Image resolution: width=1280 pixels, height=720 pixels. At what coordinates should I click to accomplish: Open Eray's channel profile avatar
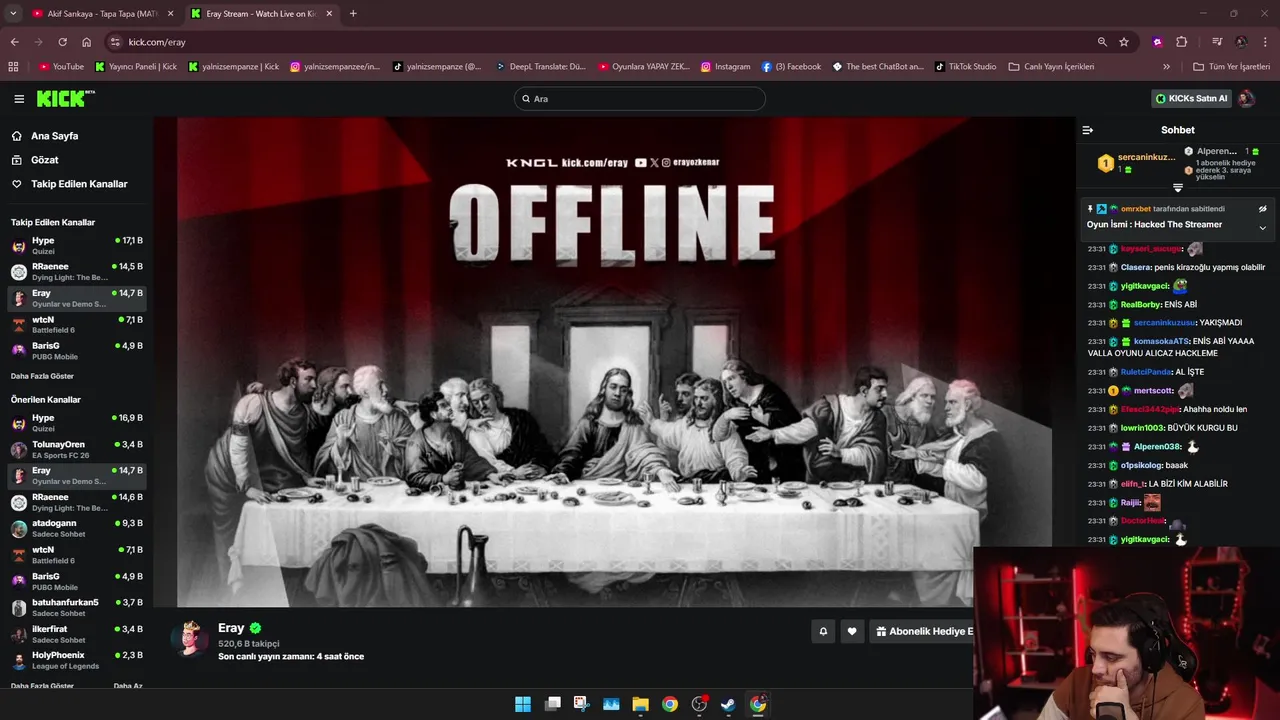(x=190, y=639)
